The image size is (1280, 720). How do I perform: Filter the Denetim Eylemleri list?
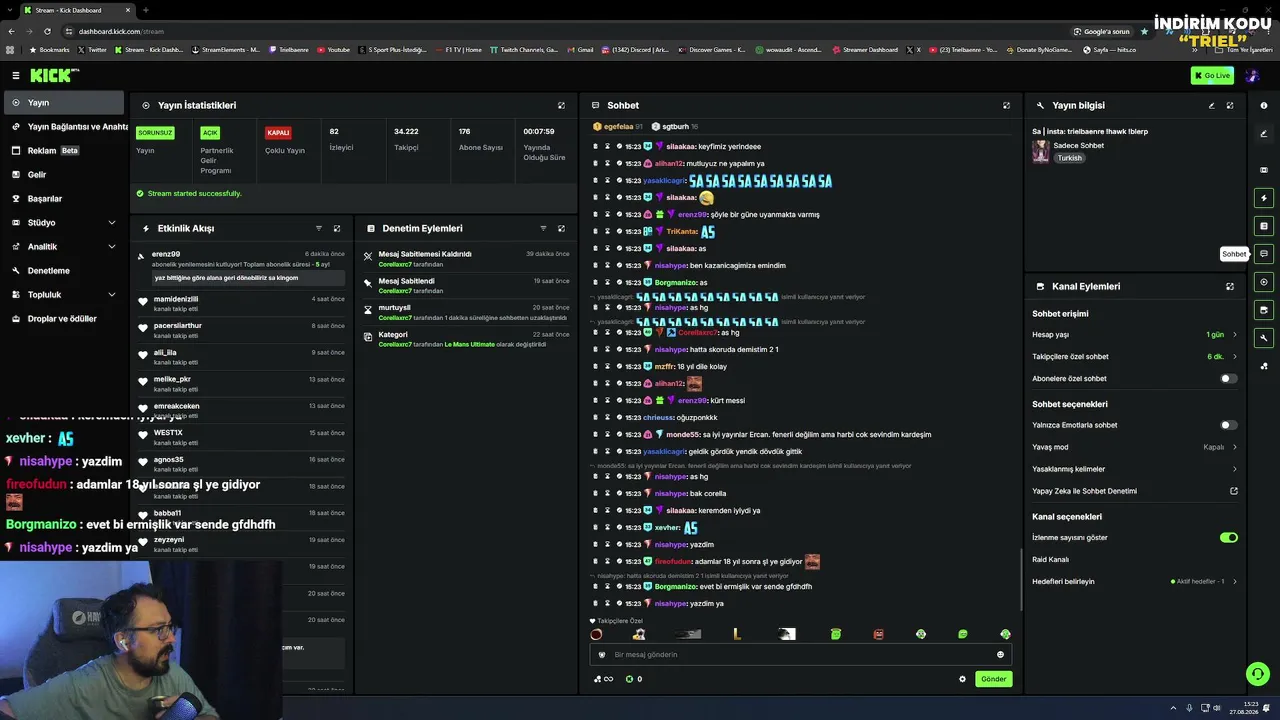543,228
